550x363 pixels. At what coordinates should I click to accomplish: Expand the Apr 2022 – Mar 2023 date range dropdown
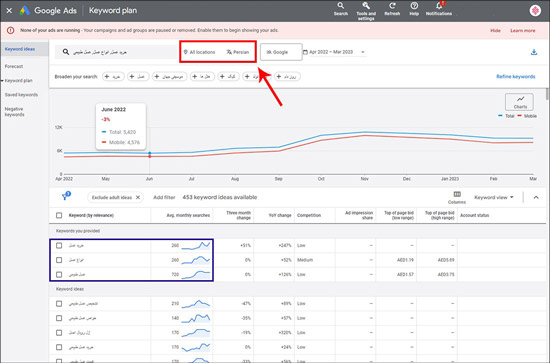pos(334,52)
